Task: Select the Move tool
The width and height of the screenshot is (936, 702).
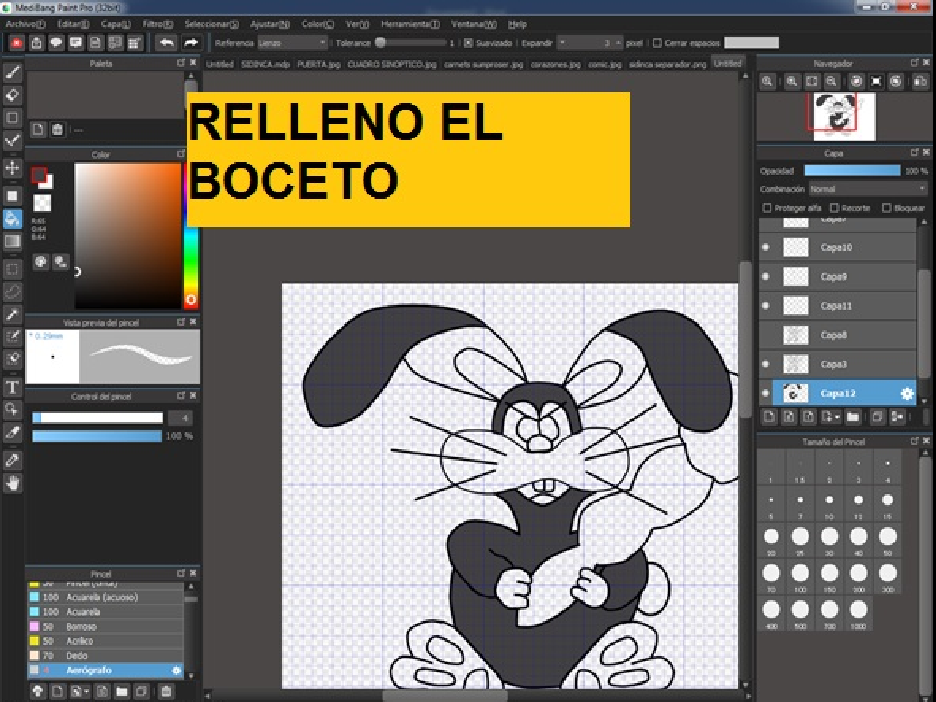Action: [13, 168]
